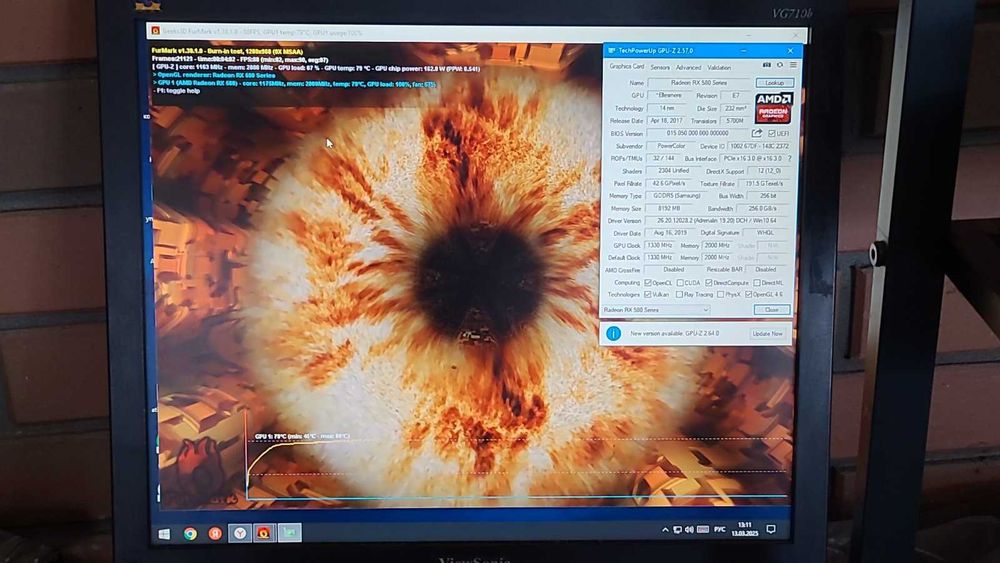This screenshot has height=563, width=1000.
Task: Switch to the Sensors tab
Action: click(660, 67)
